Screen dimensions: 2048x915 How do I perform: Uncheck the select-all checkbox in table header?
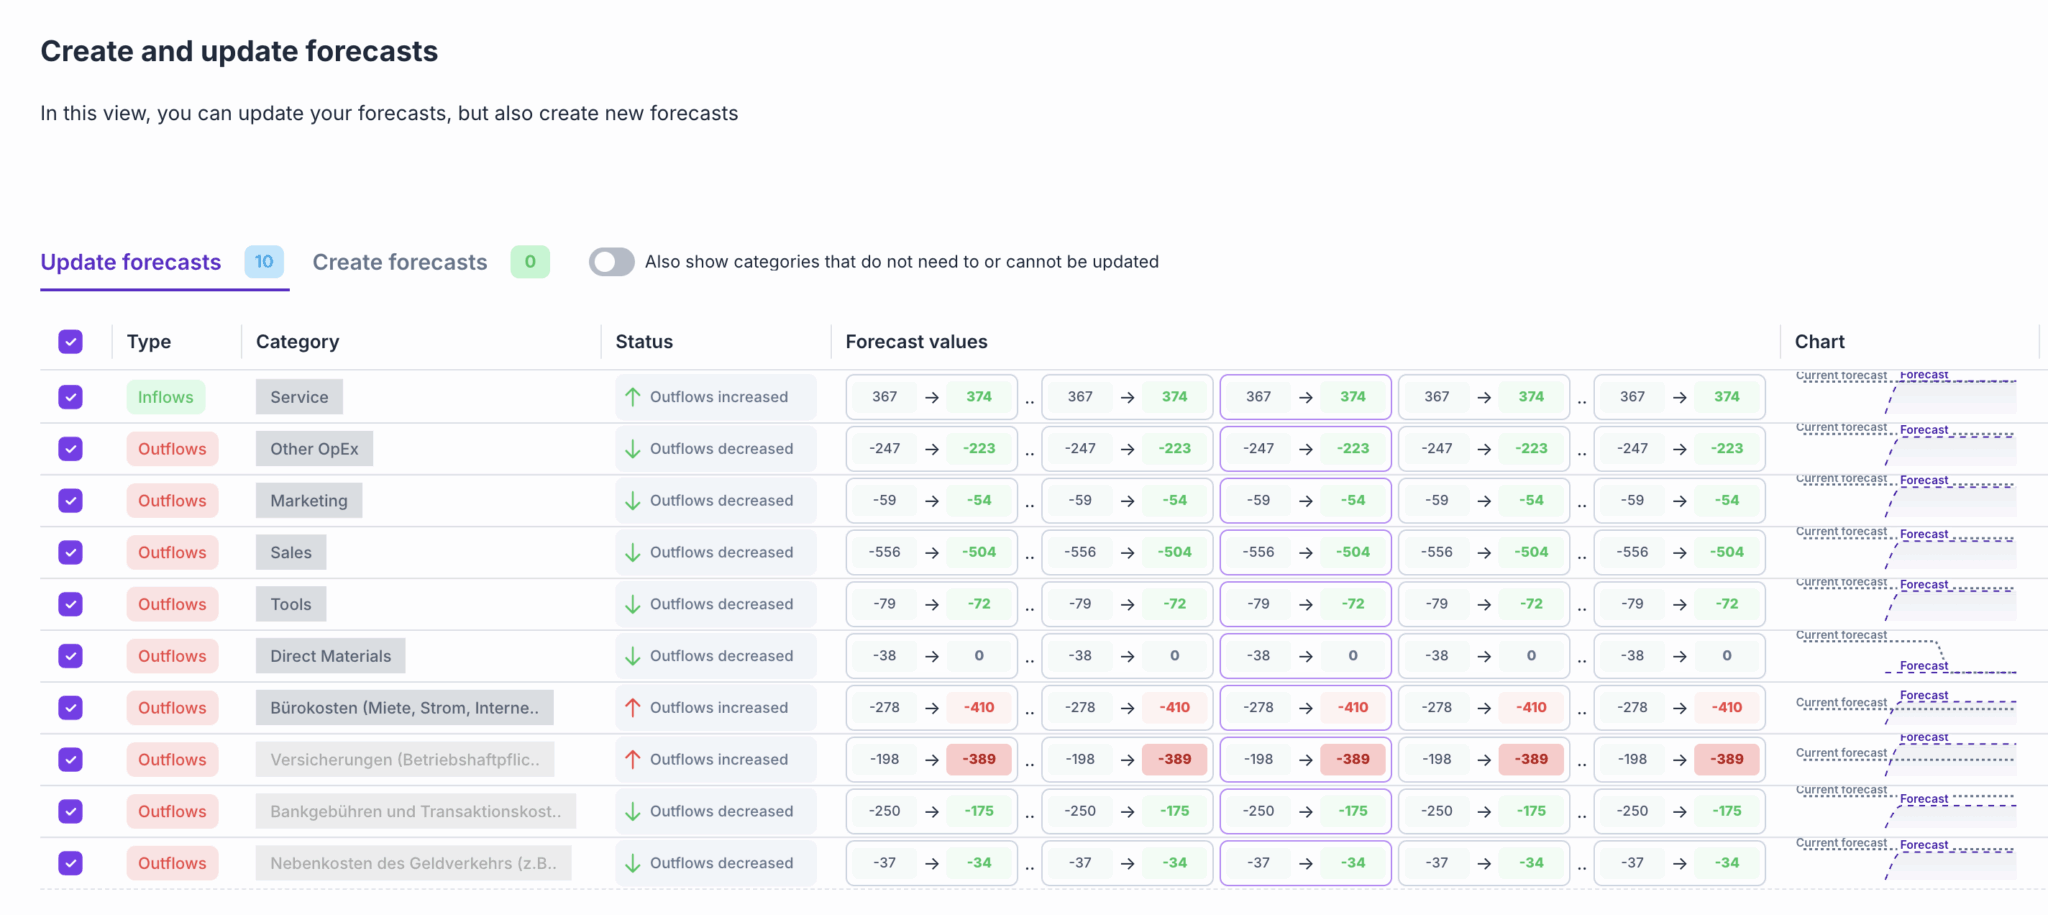click(x=70, y=342)
